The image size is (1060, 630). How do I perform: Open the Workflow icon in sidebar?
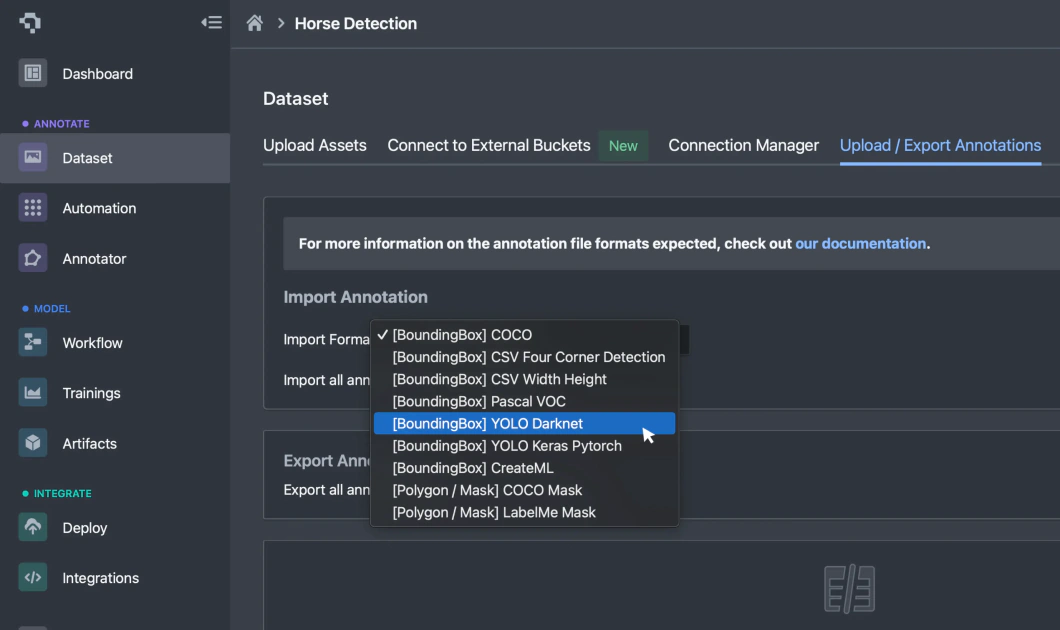(x=33, y=343)
